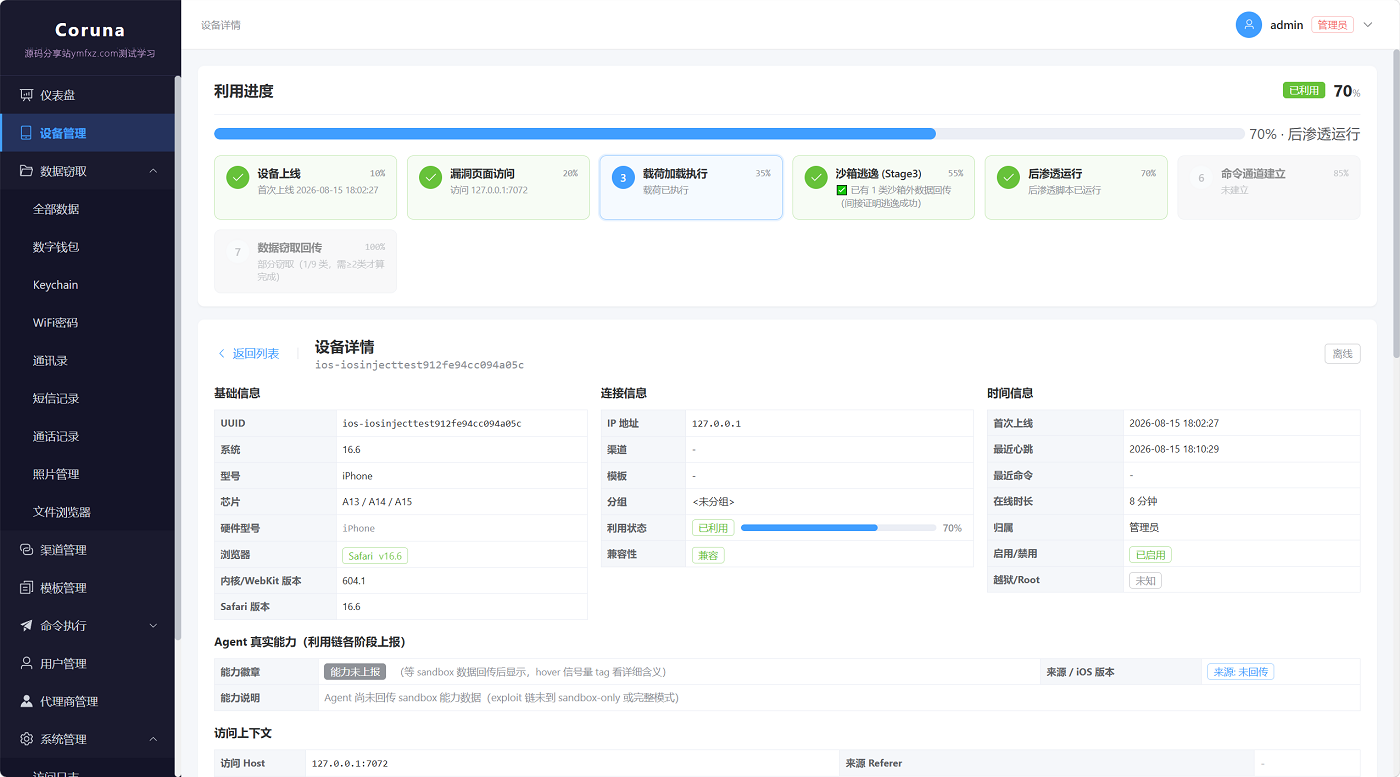Click the green check icon on 后渗透运行 step
This screenshot has height=777, width=1400.
pyautogui.click(x=1009, y=178)
